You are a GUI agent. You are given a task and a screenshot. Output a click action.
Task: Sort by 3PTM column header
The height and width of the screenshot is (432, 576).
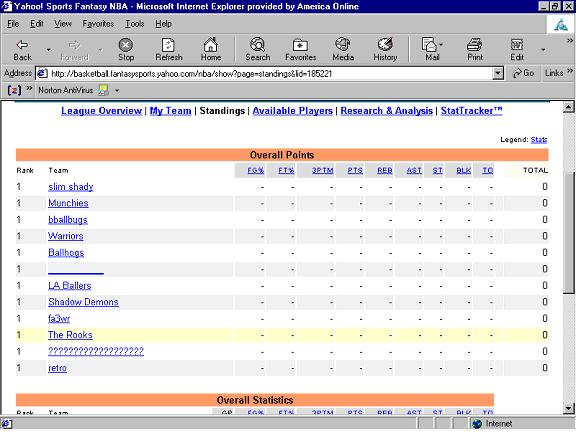[x=323, y=170]
